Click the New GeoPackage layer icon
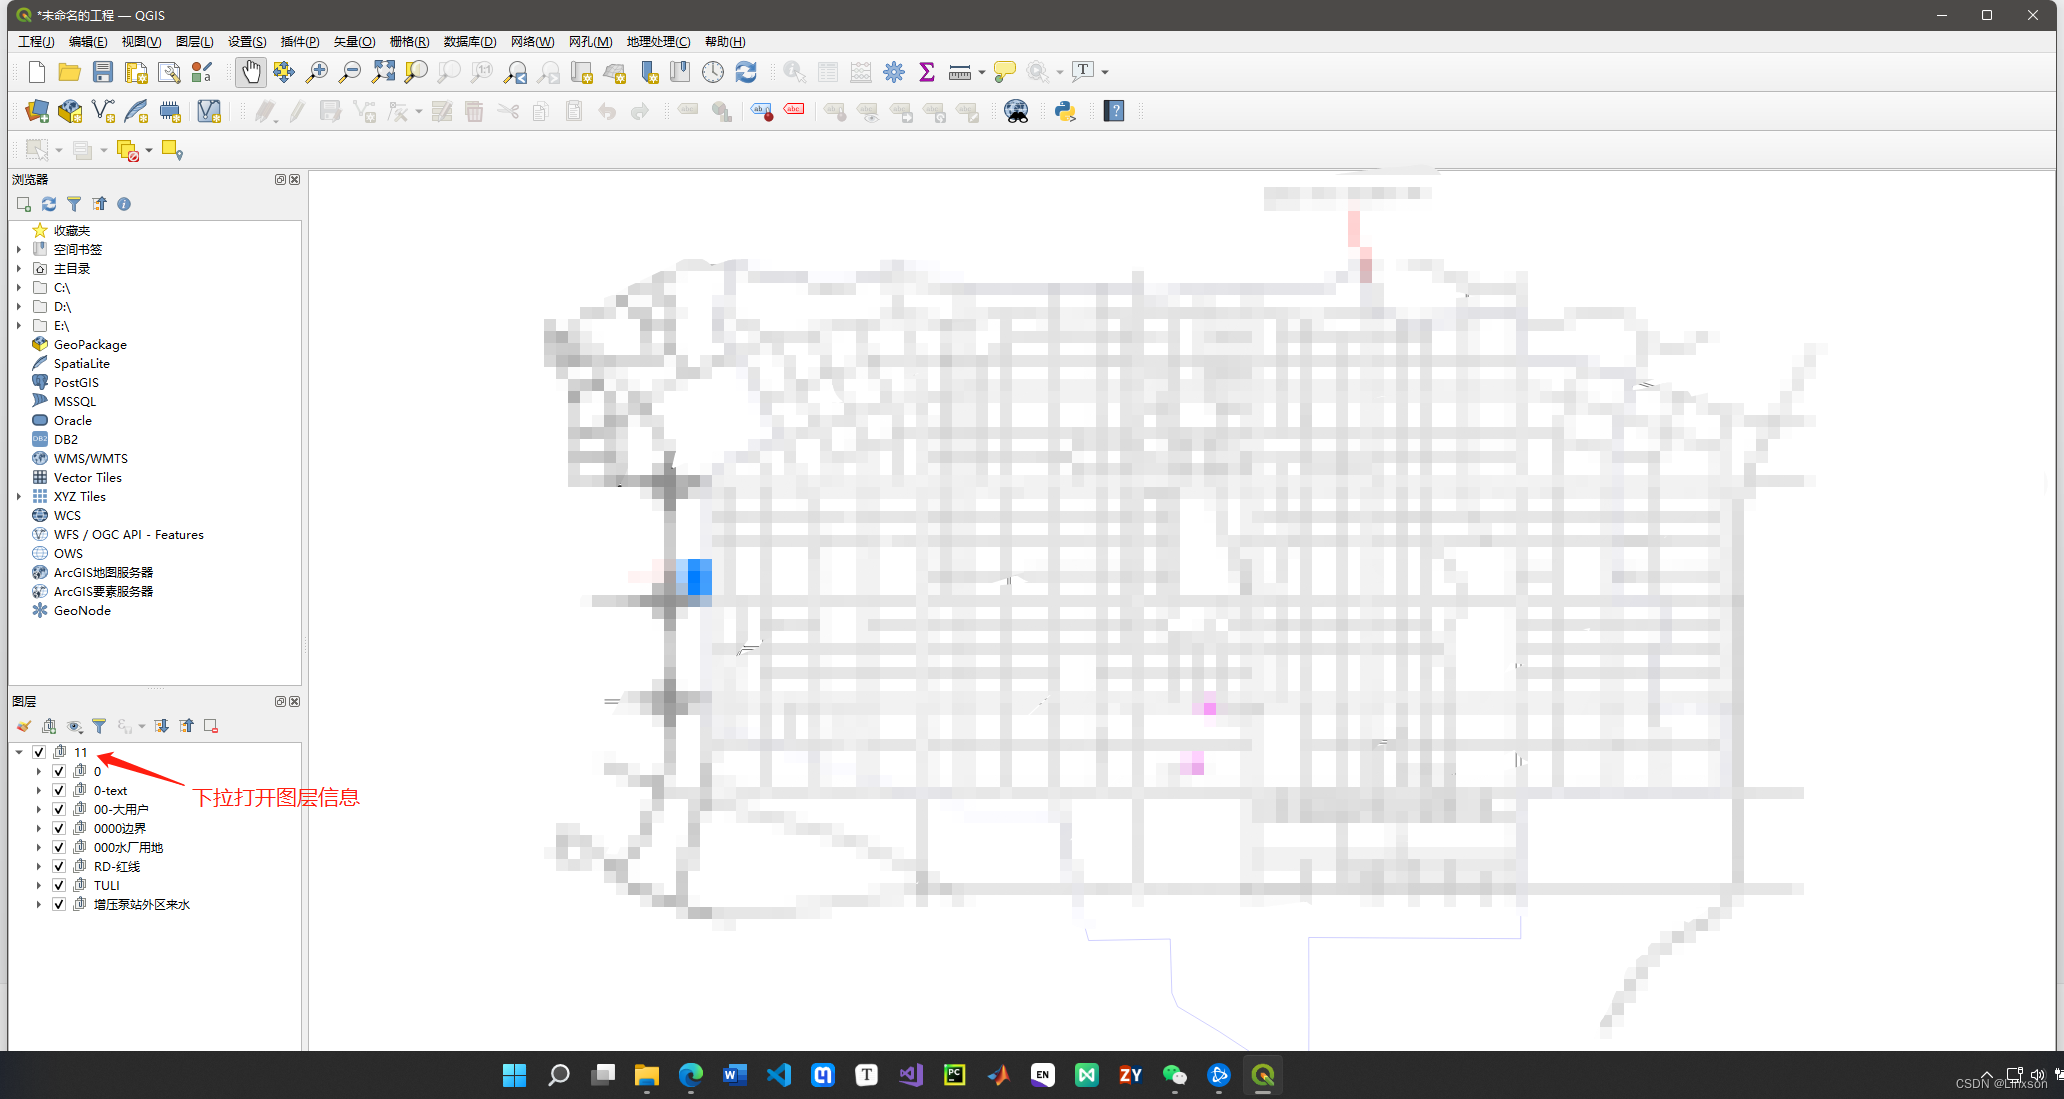Screen dimensions: 2064x1099 click(x=70, y=111)
